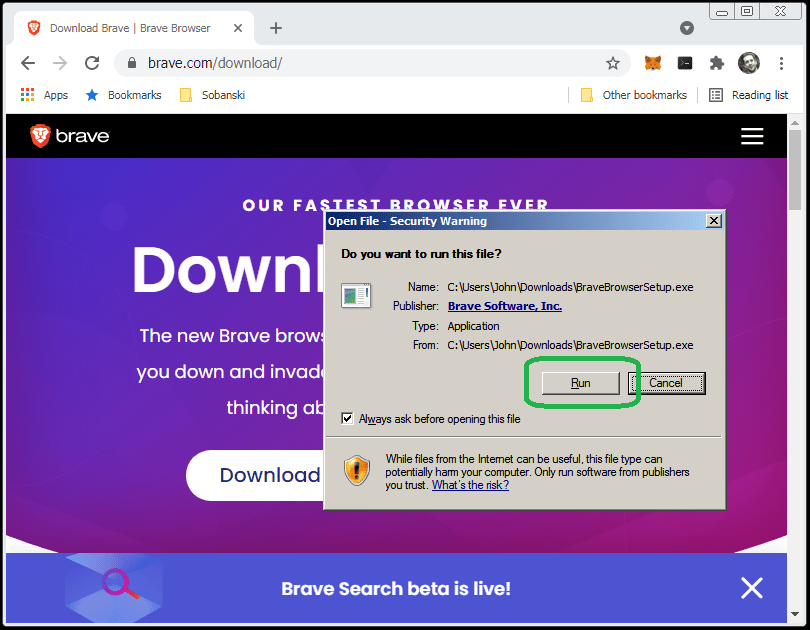Click the padlock site info icon

click(132, 63)
